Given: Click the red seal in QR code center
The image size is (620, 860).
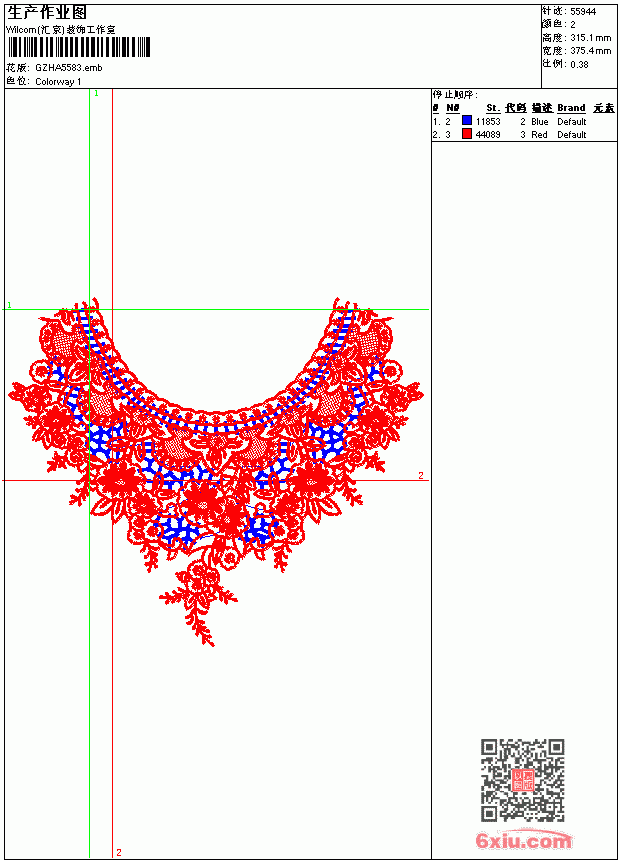Looking at the screenshot, I should click(523, 780).
